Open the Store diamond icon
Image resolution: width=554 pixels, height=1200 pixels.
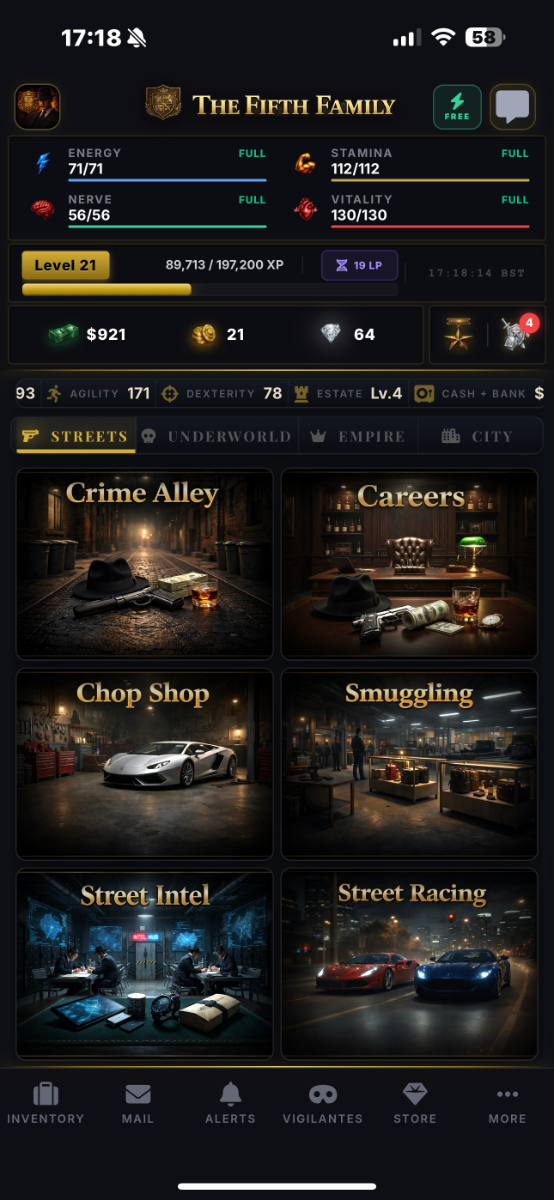414,1104
